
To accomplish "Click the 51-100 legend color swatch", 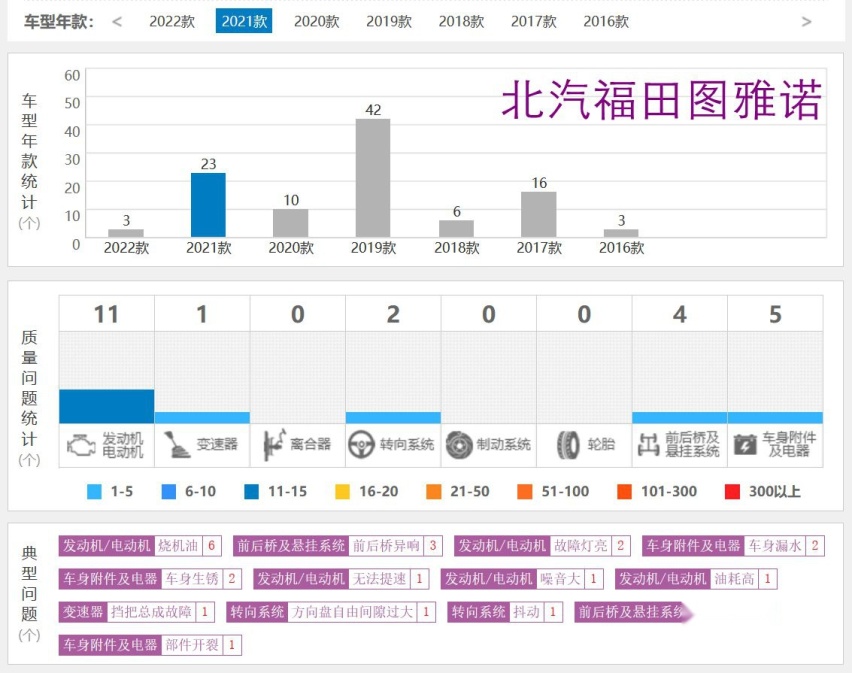I will pos(525,492).
